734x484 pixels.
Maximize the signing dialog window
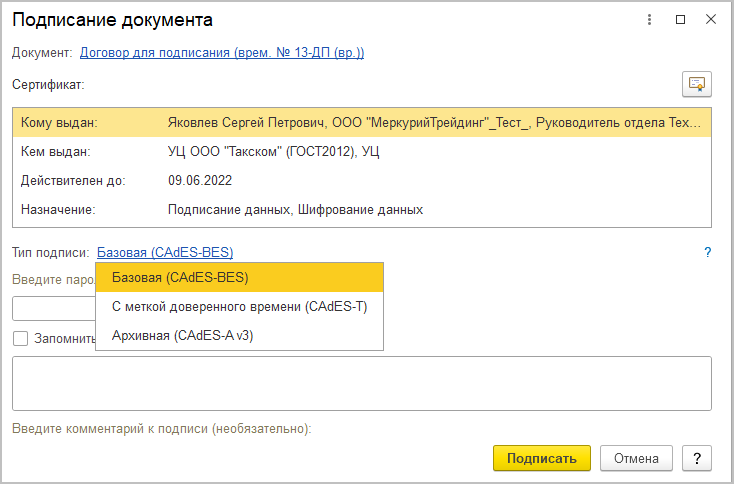click(x=680, y=20)
